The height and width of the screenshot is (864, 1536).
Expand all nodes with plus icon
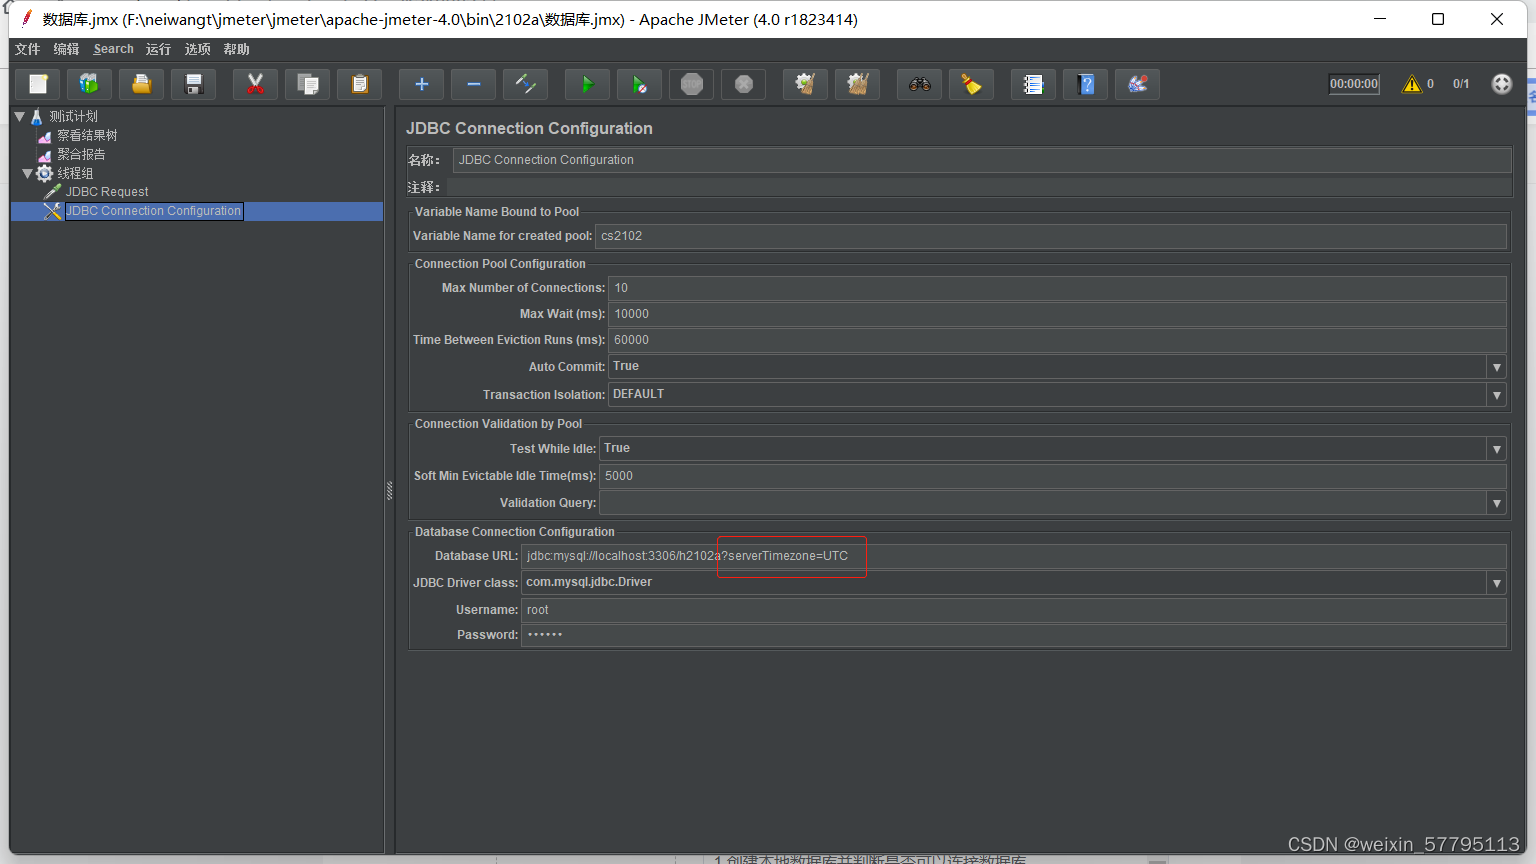point(422,84)
